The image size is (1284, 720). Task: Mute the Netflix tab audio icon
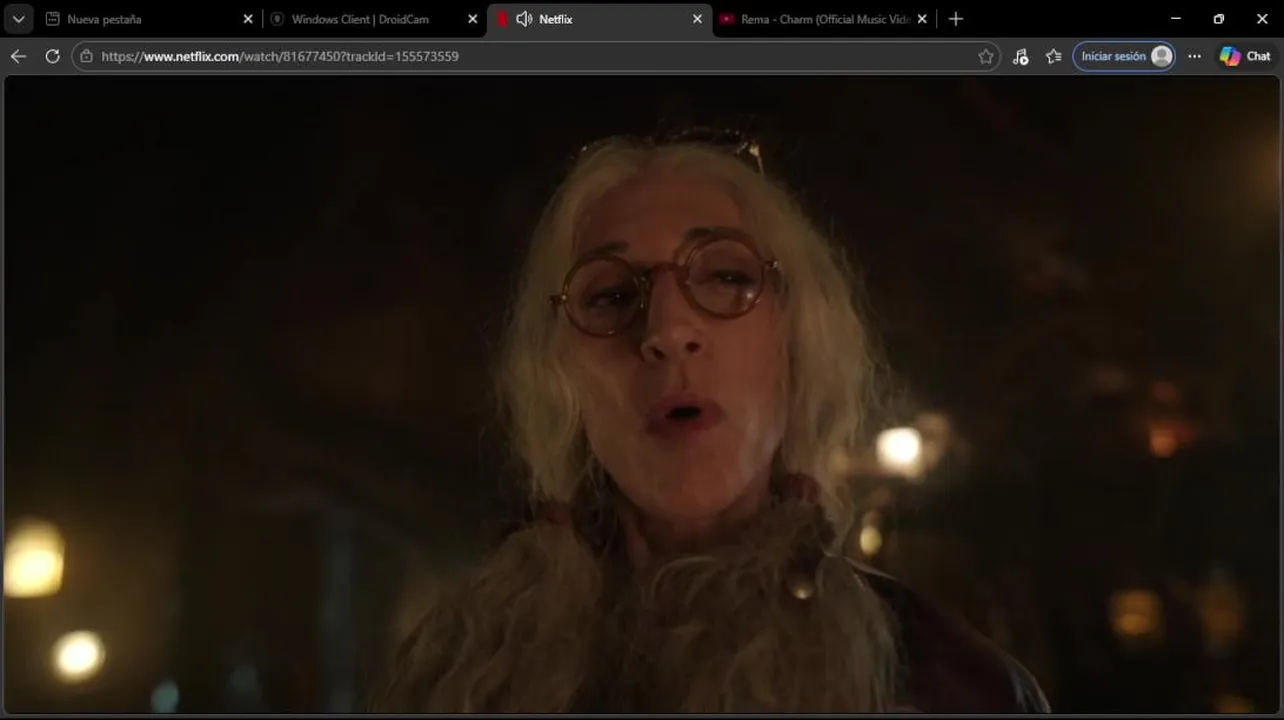pos(524,19)
